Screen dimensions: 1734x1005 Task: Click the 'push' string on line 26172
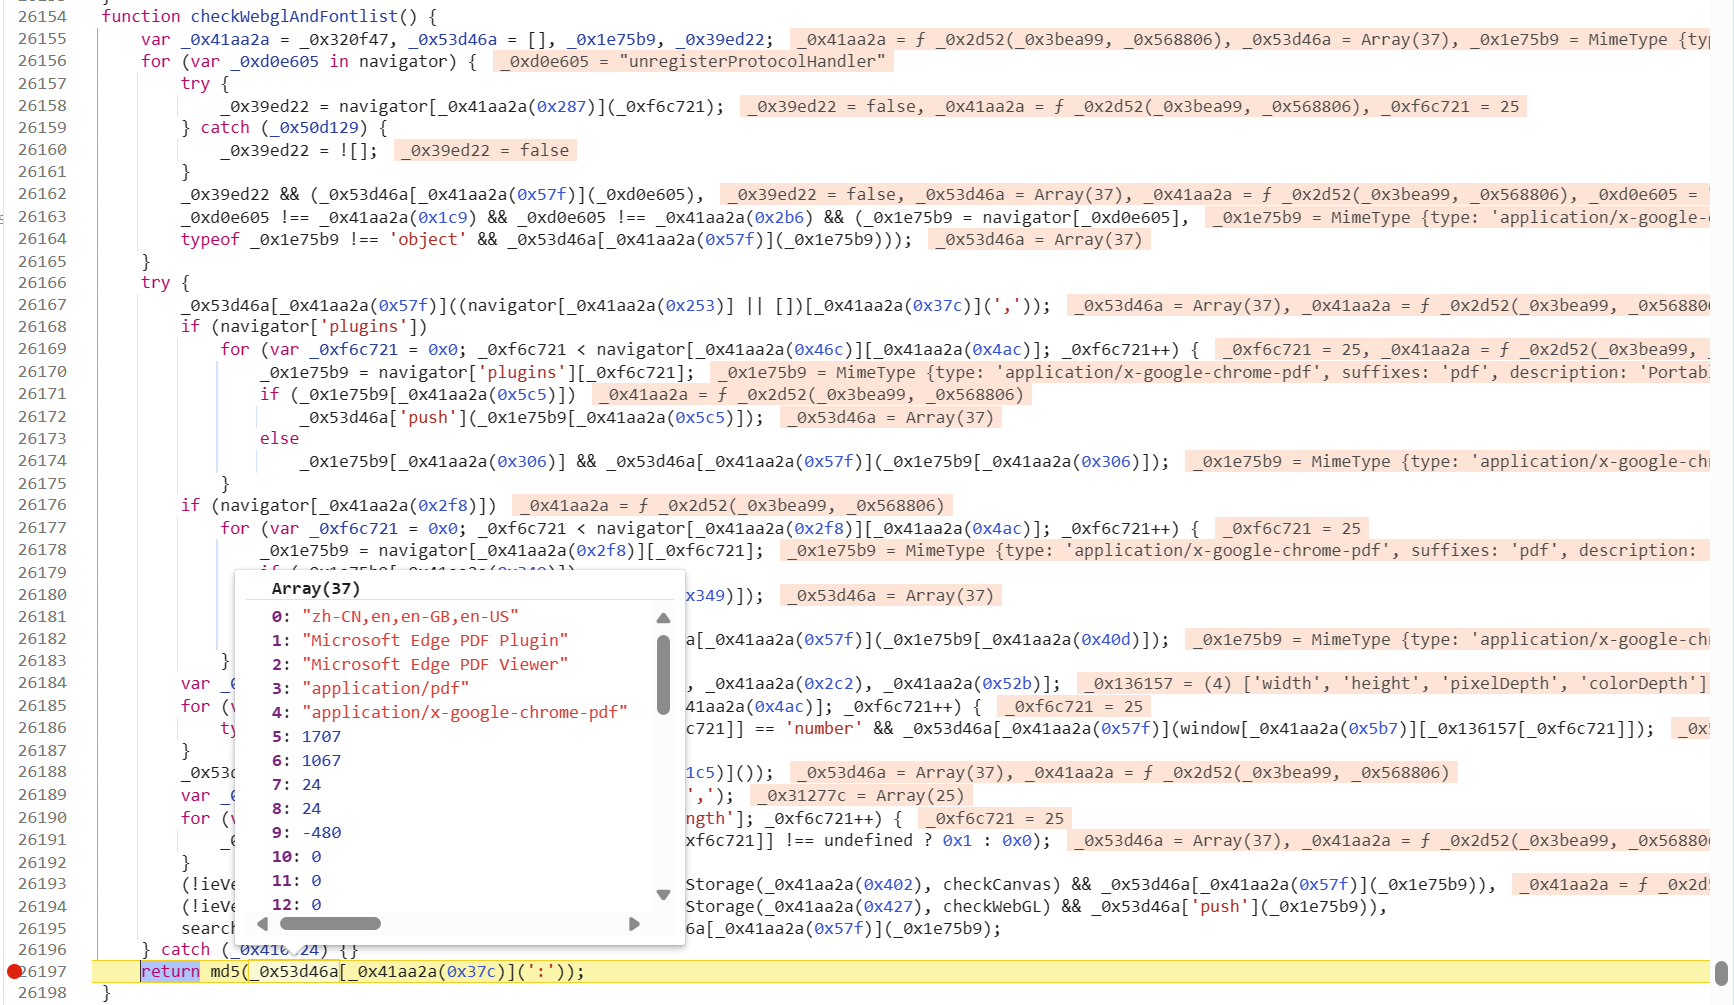tap(428, 418)
